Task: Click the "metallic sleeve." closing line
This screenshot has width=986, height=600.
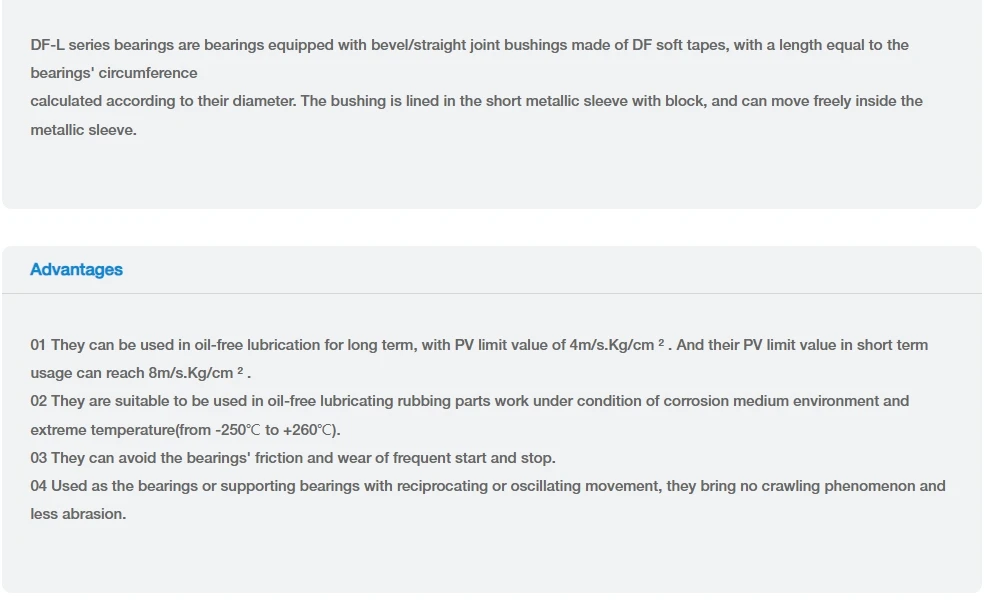Action: (x=83, y=129)
